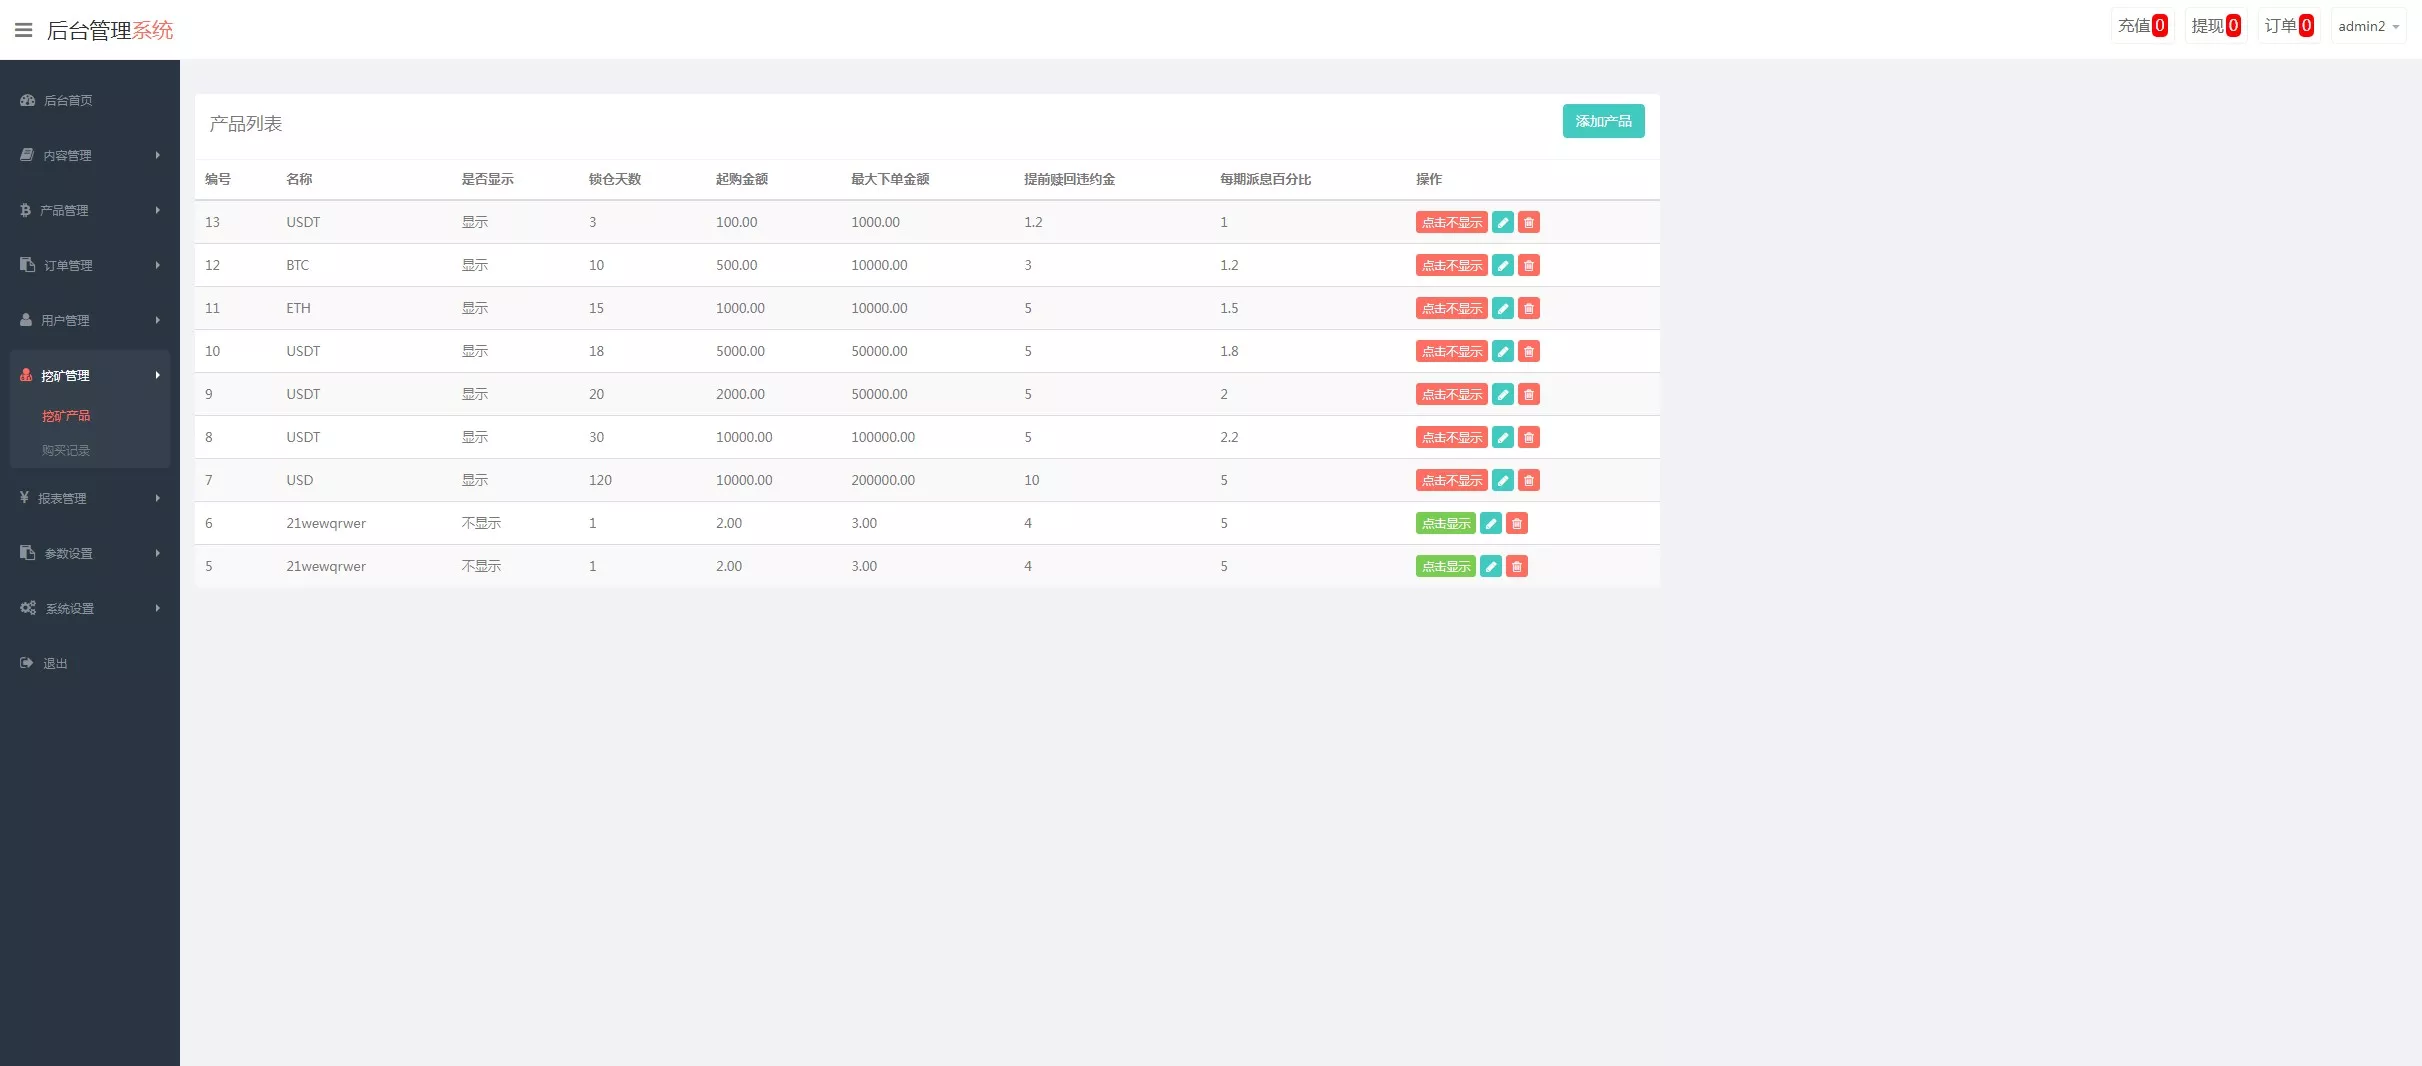Click the hamburger menu icon in header

pyautogui.click(x=24, y=30)
